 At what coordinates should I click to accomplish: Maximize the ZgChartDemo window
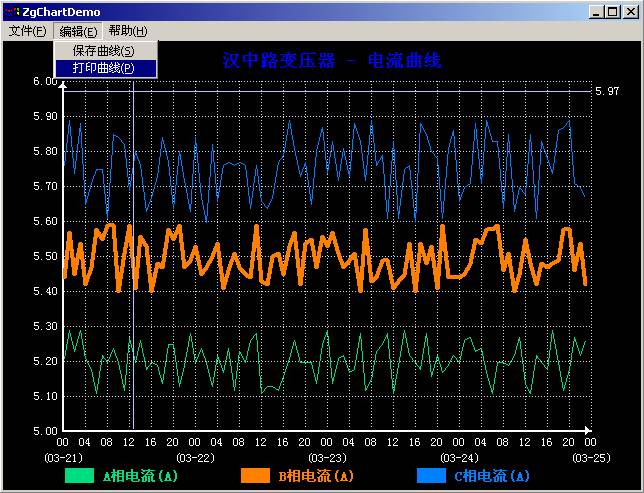tap(612, 12)
